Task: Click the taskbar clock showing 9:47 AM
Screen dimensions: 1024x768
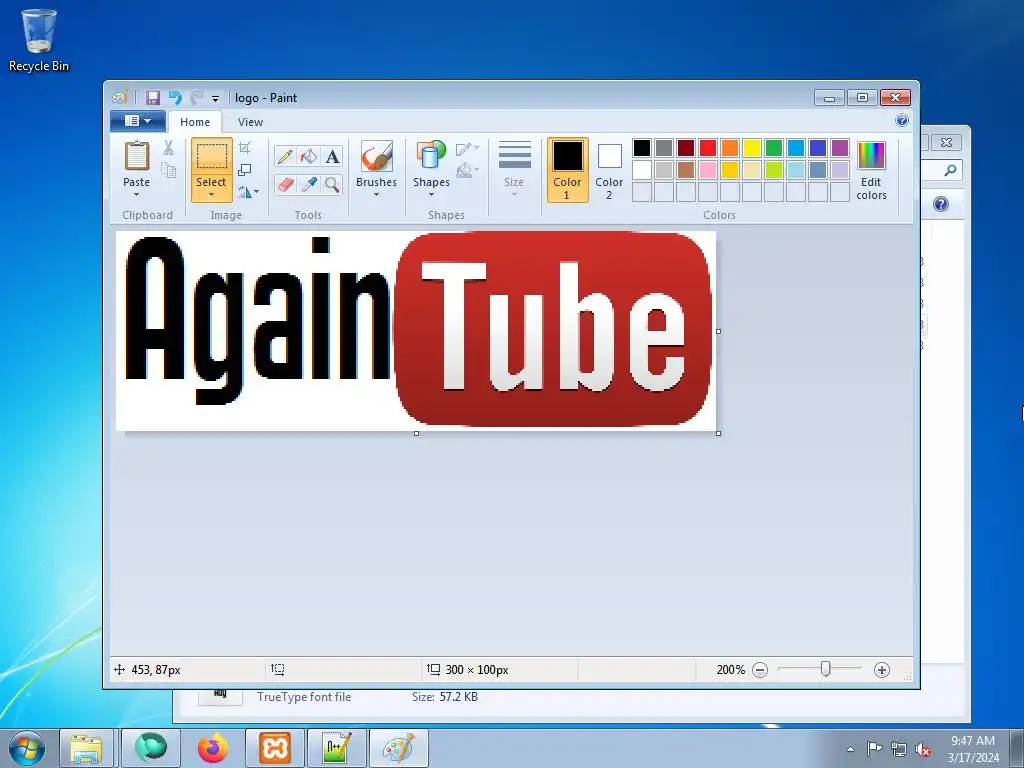Action: pos(973,748)
